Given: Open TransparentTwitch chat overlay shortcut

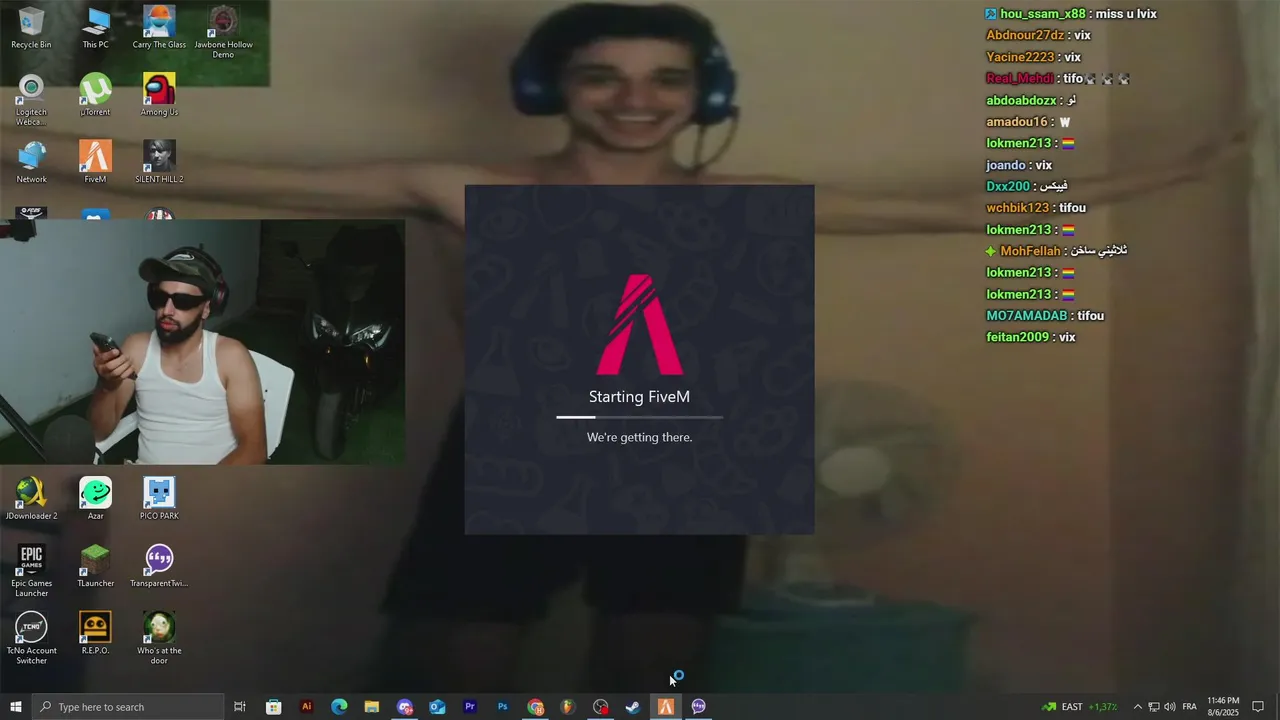Looking at the screenshot, I should pyautogui.click(x=159, y=566).
